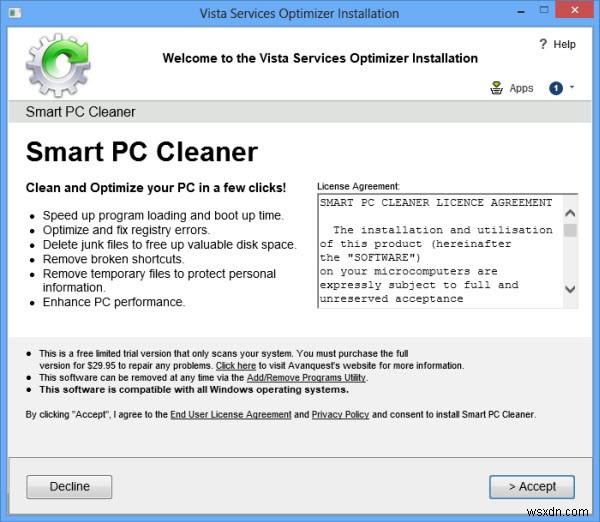The height and width of the screenshot is (522, 600).
Task: Click the license agreement scrollbar thumb
Action: click(x=570, y=230)
